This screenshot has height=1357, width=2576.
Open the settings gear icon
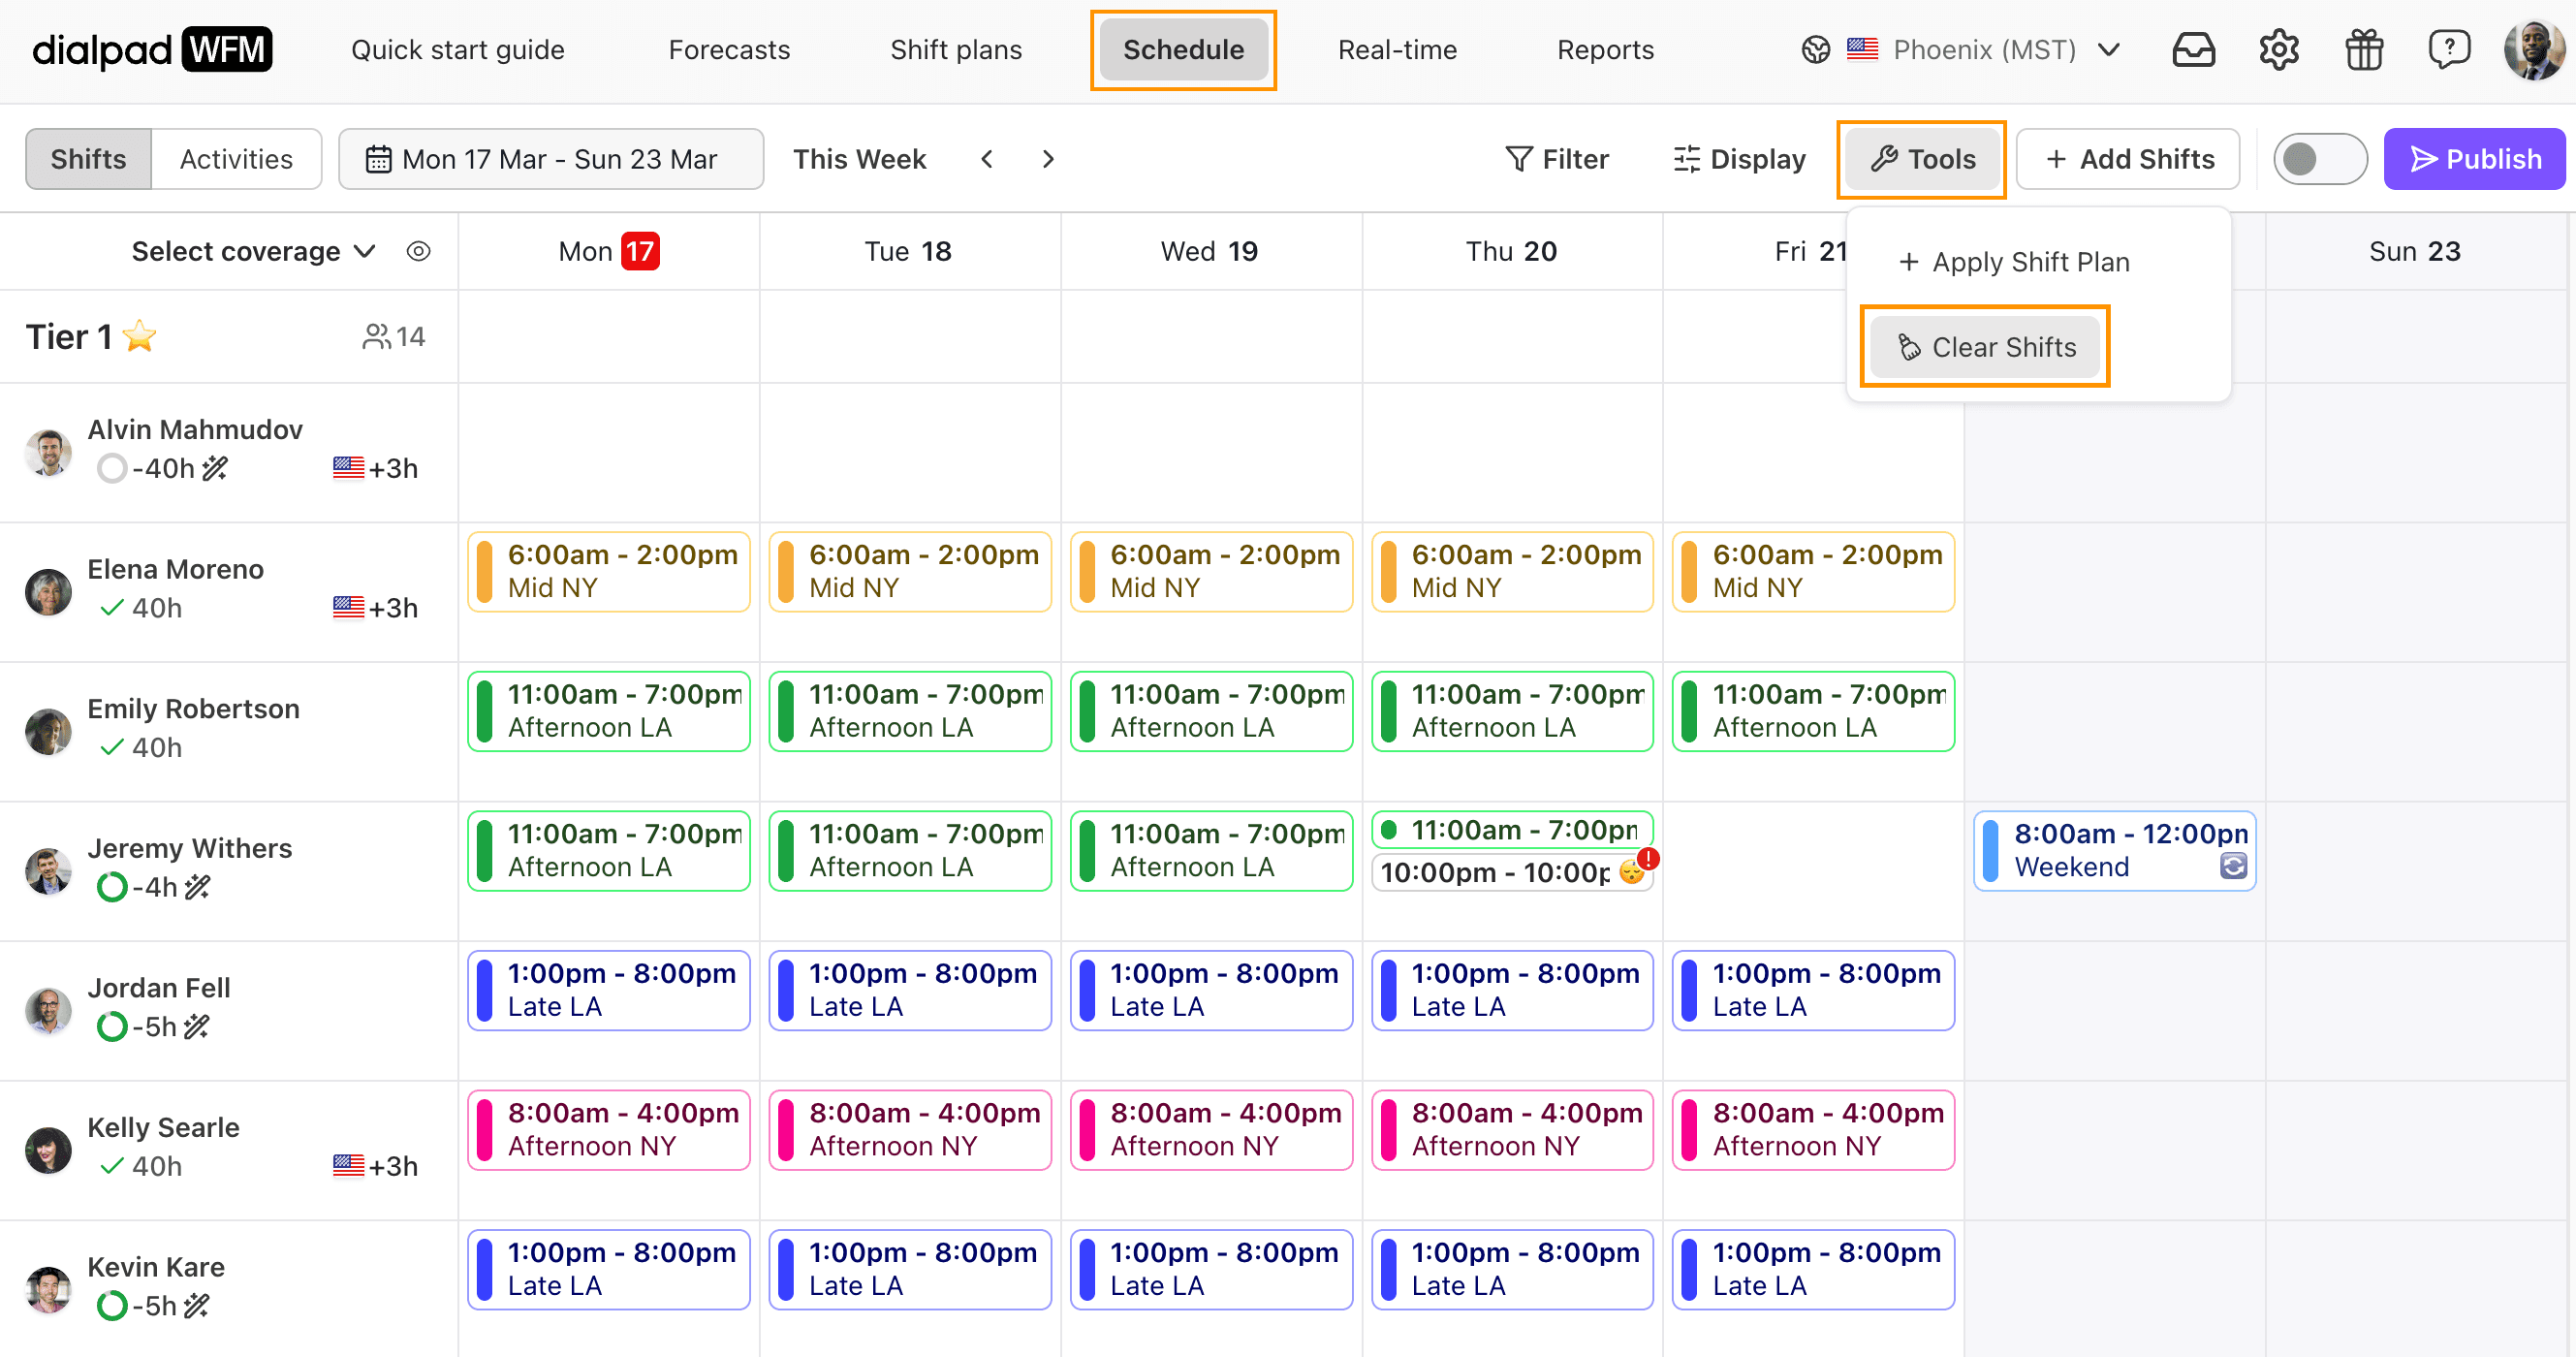tap(2279, 49)
